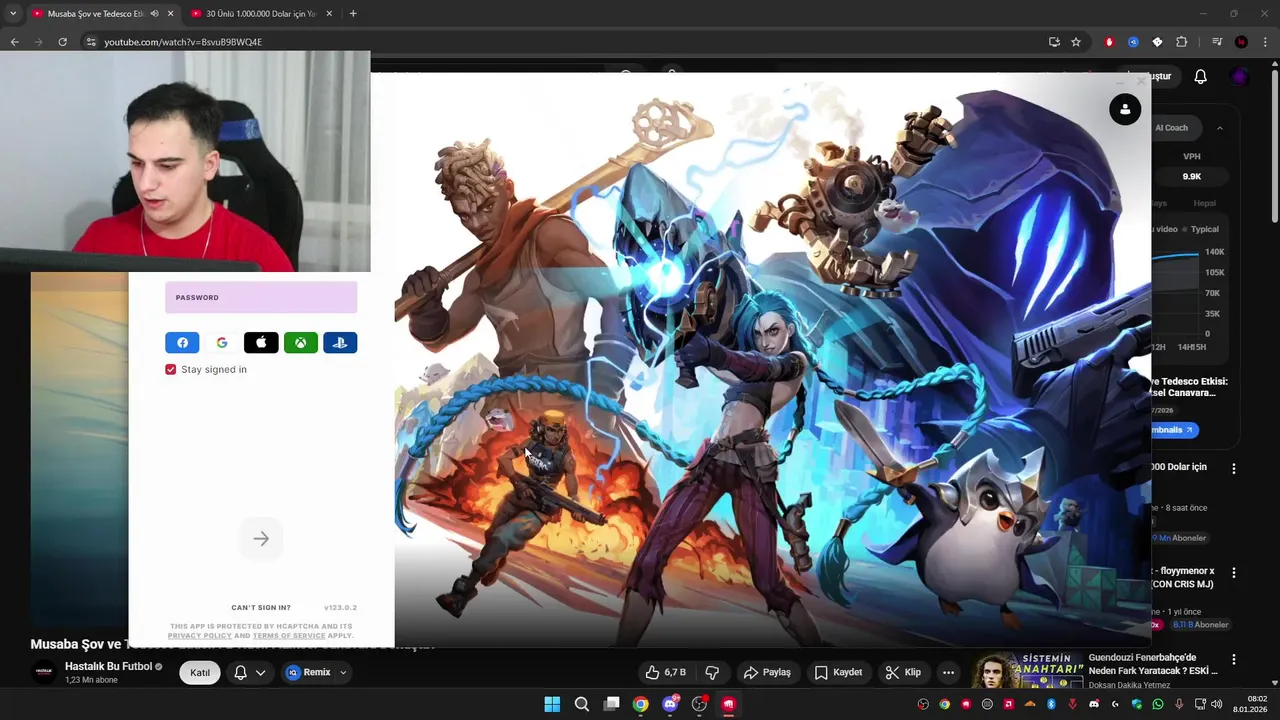This screenshot has height=720, width=1280.
Task: Mute the first tab's audio icon
Action: tap(154, 14)
